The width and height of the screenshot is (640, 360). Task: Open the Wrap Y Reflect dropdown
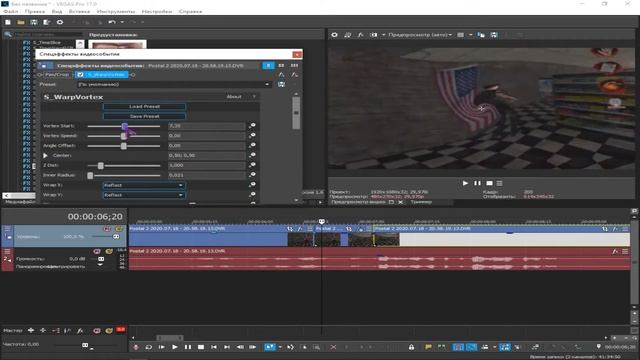[x=144, y=195]
